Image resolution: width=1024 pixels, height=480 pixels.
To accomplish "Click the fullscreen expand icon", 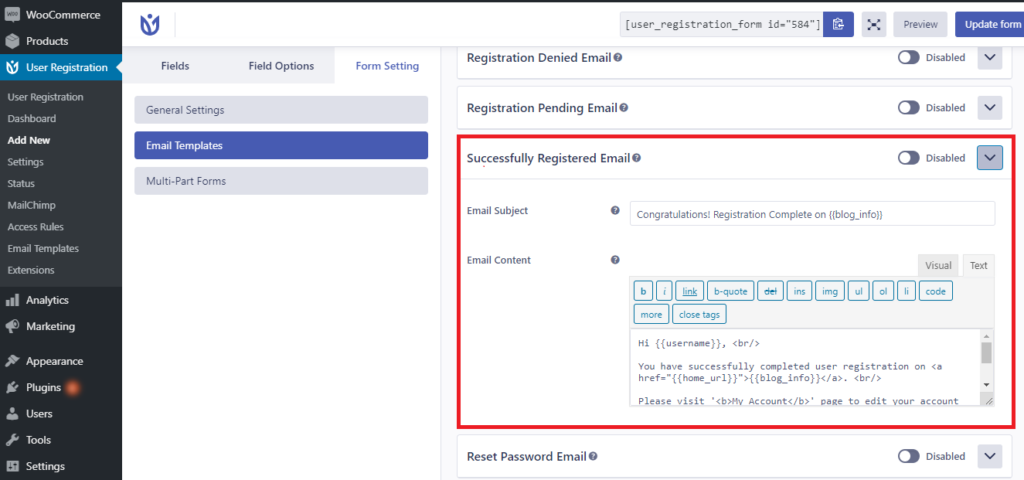I will coord(874,24).
